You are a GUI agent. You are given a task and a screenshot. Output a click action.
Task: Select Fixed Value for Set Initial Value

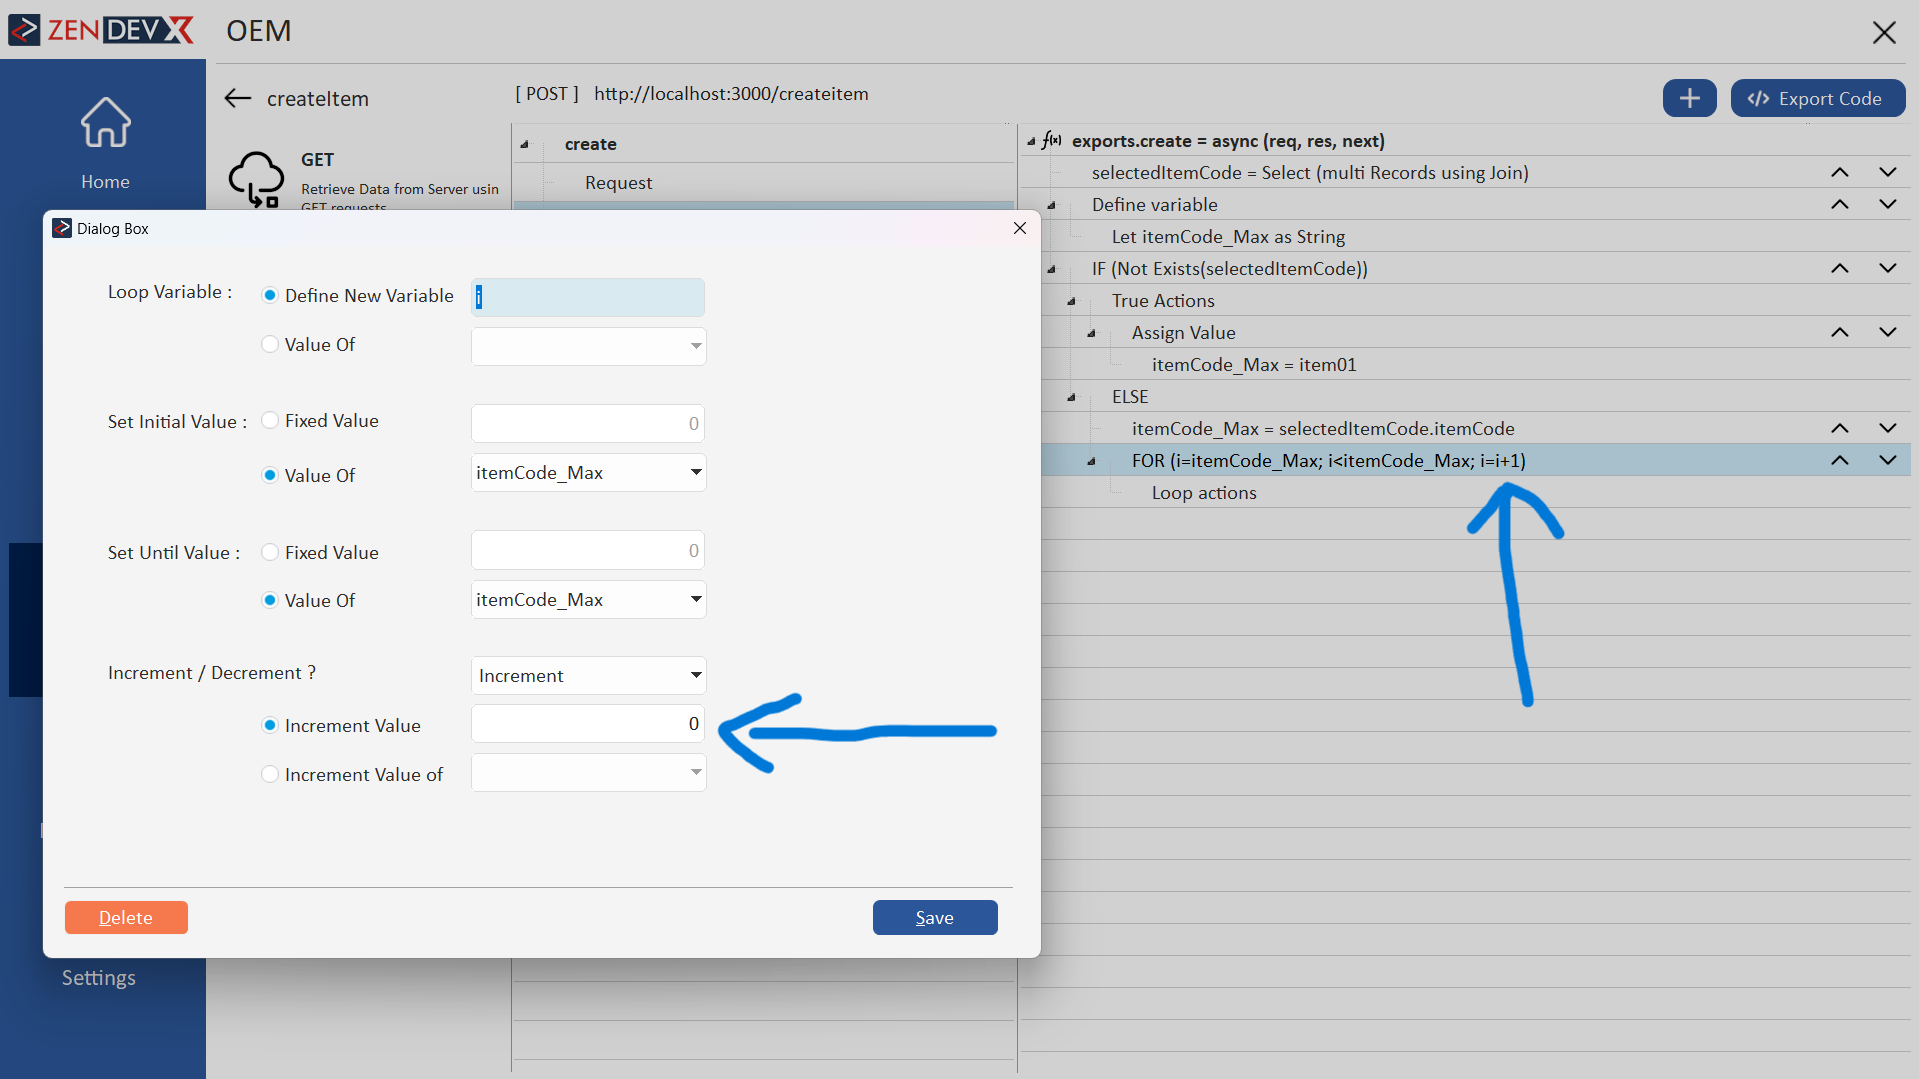[x=270, y=421]
